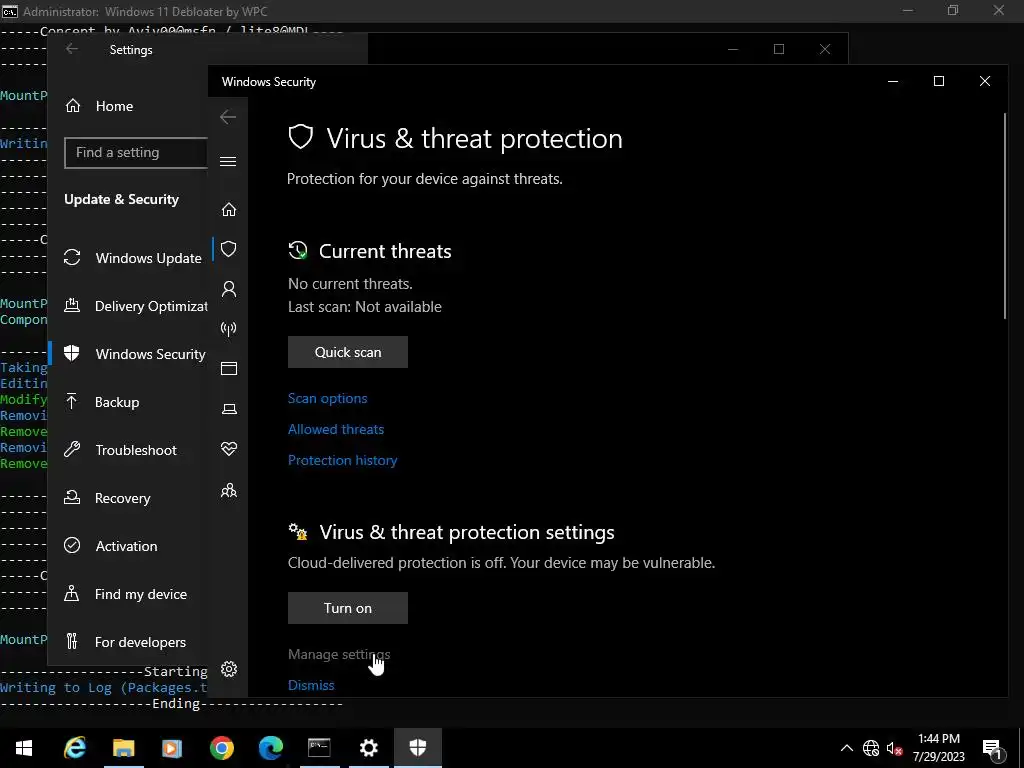The width and height of the screenshot is (1024, 768).
Task: Open Account protection person icon
Action: click(229, 289)
